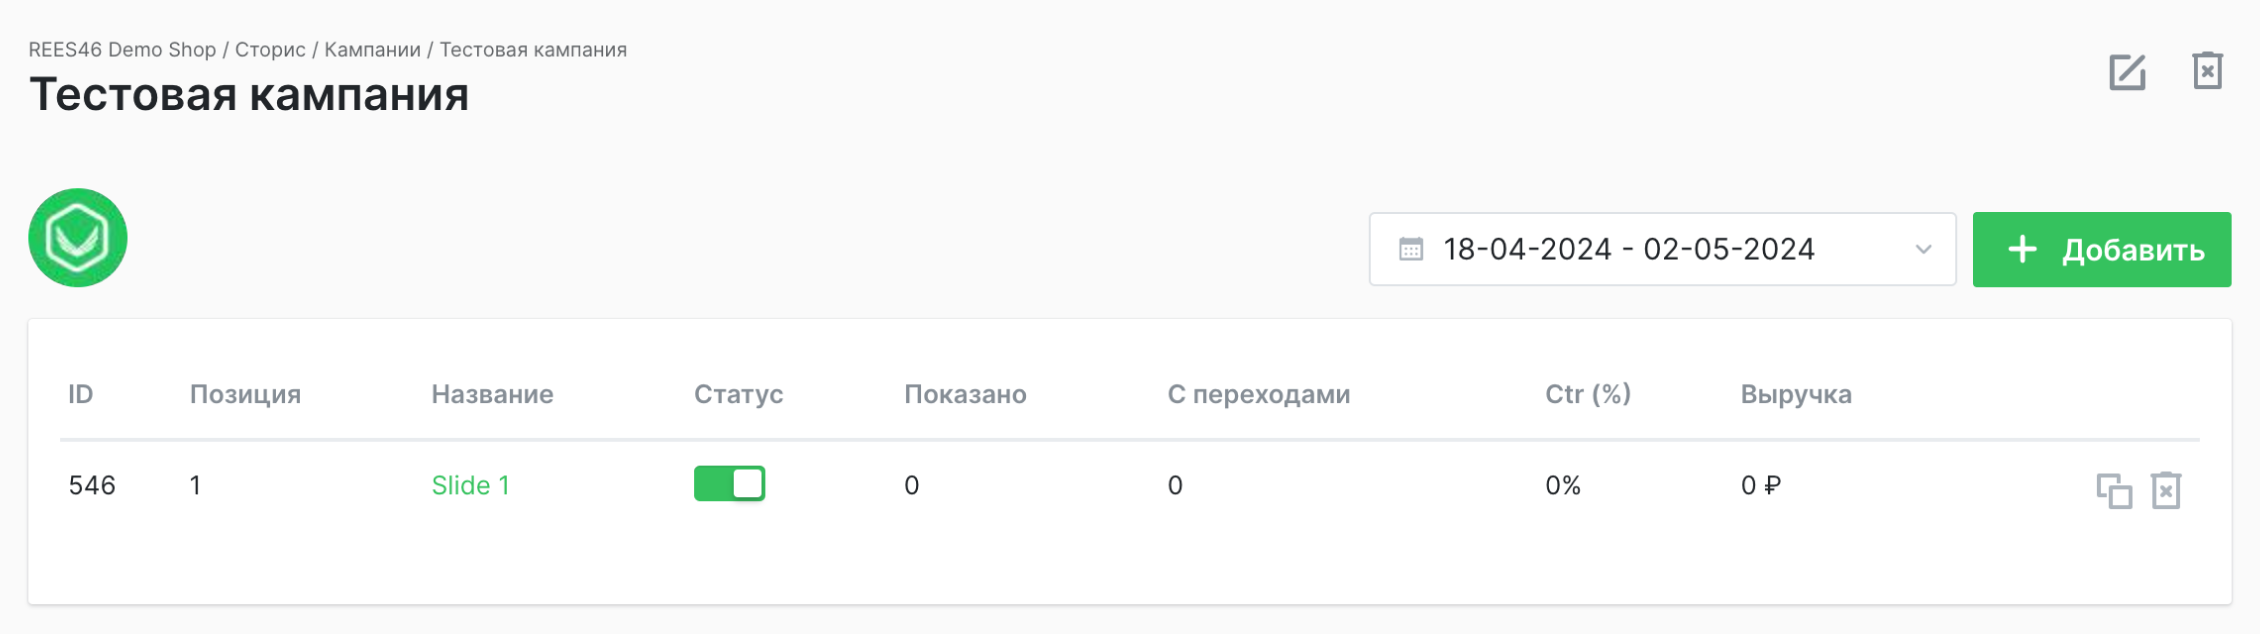
Task: Open the Slide 1 link
Action: point(470,485)
